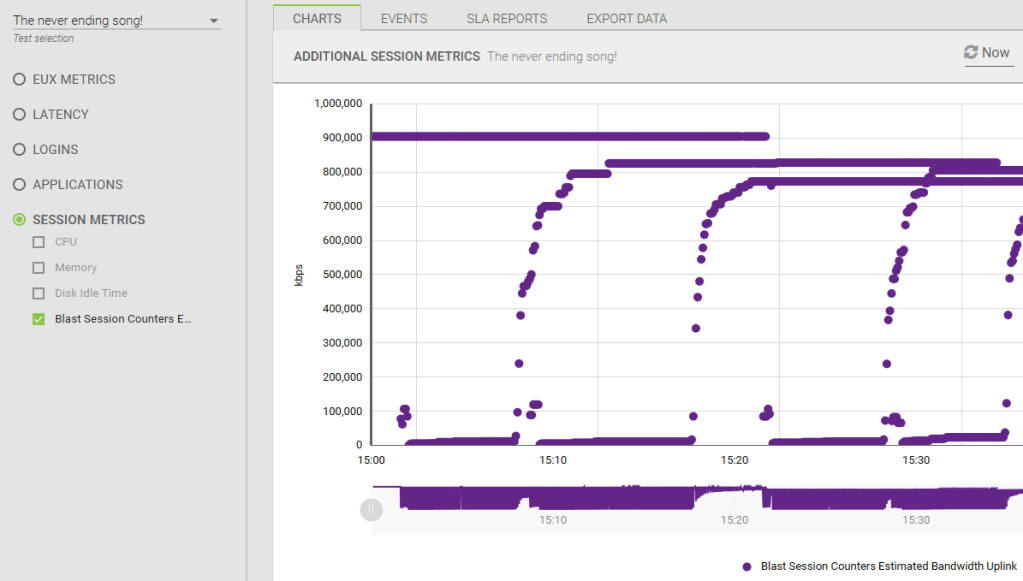The image size is (1023, 581).
Task: Select the SESSION METRICS radio option
Action: tap(19, 219)
